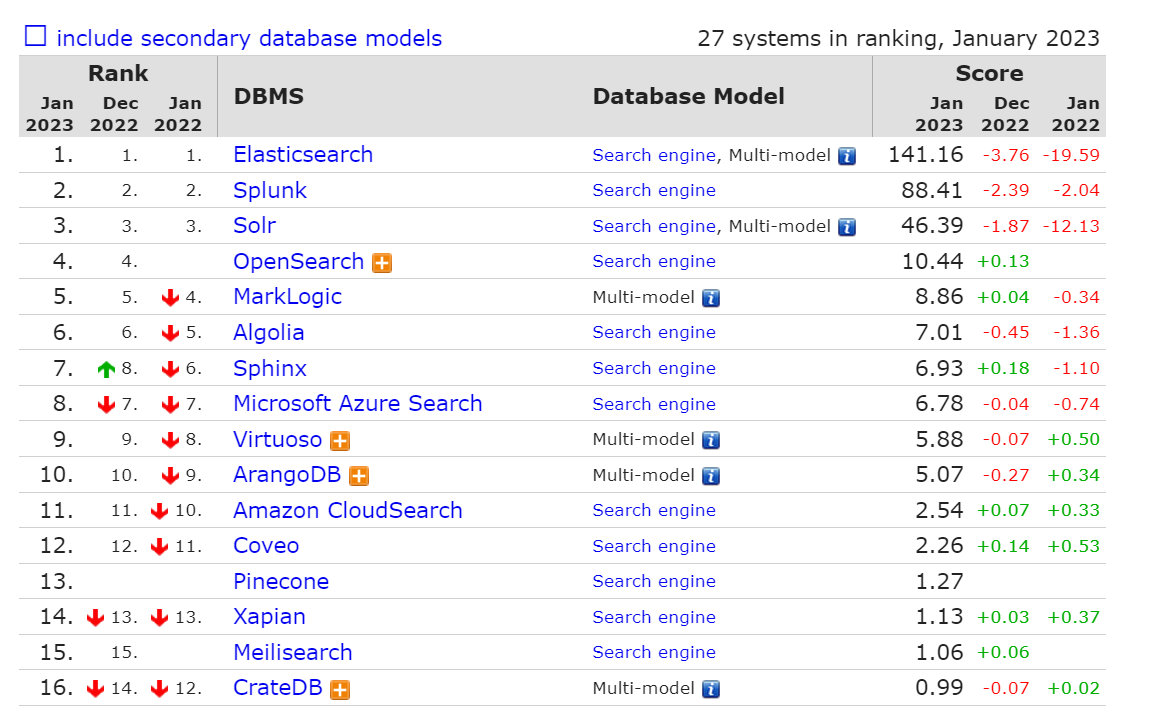Click the Search engine link in Solr row
The width and height of the screenshot is (1175, 710).
tap(653, 226)
